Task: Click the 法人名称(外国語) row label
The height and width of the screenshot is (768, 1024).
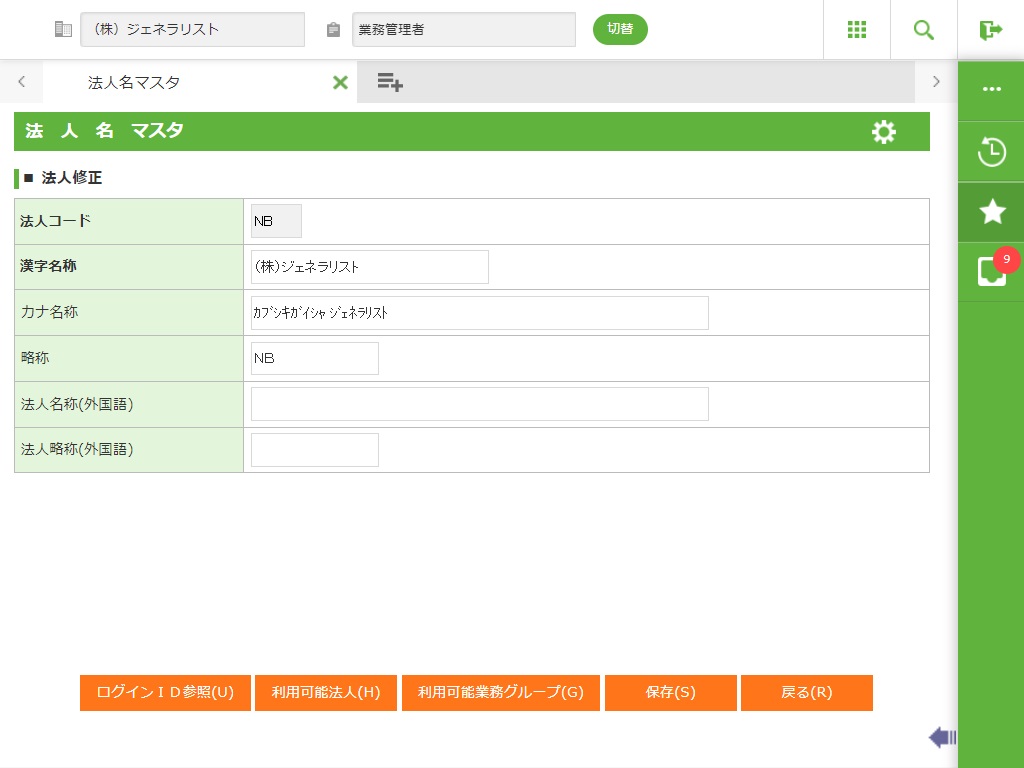Action: pyautogui.click(x=76, y=404)
